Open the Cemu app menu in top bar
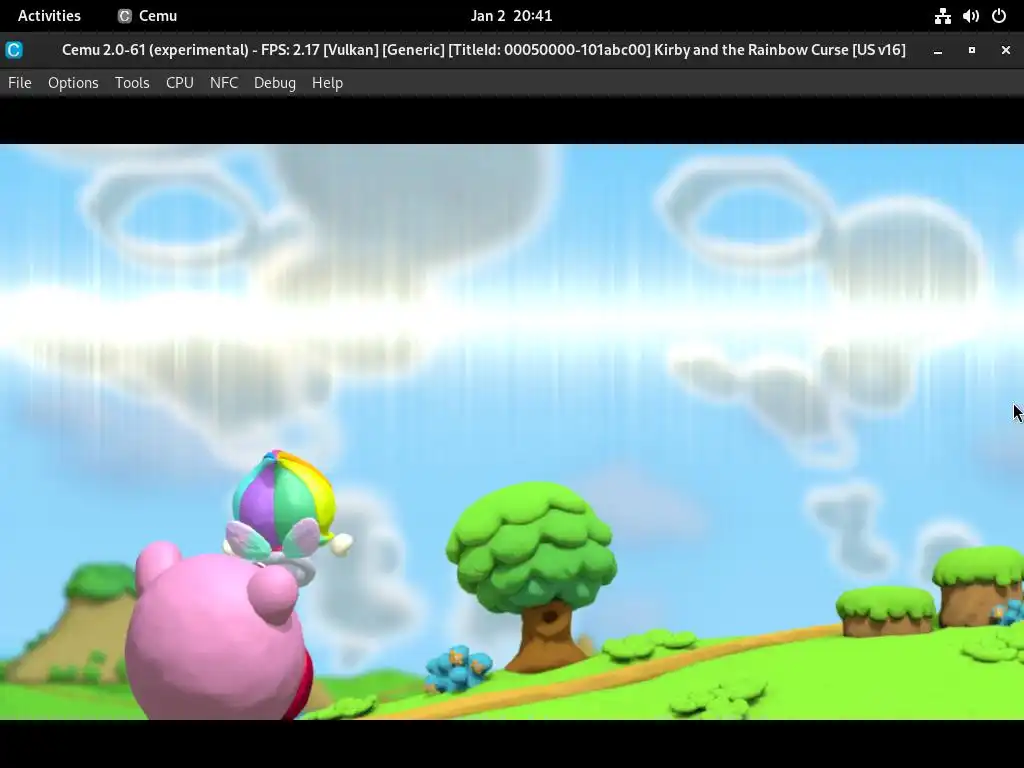Viewport: 1024px width, 768px height. [x=148, y=16]
